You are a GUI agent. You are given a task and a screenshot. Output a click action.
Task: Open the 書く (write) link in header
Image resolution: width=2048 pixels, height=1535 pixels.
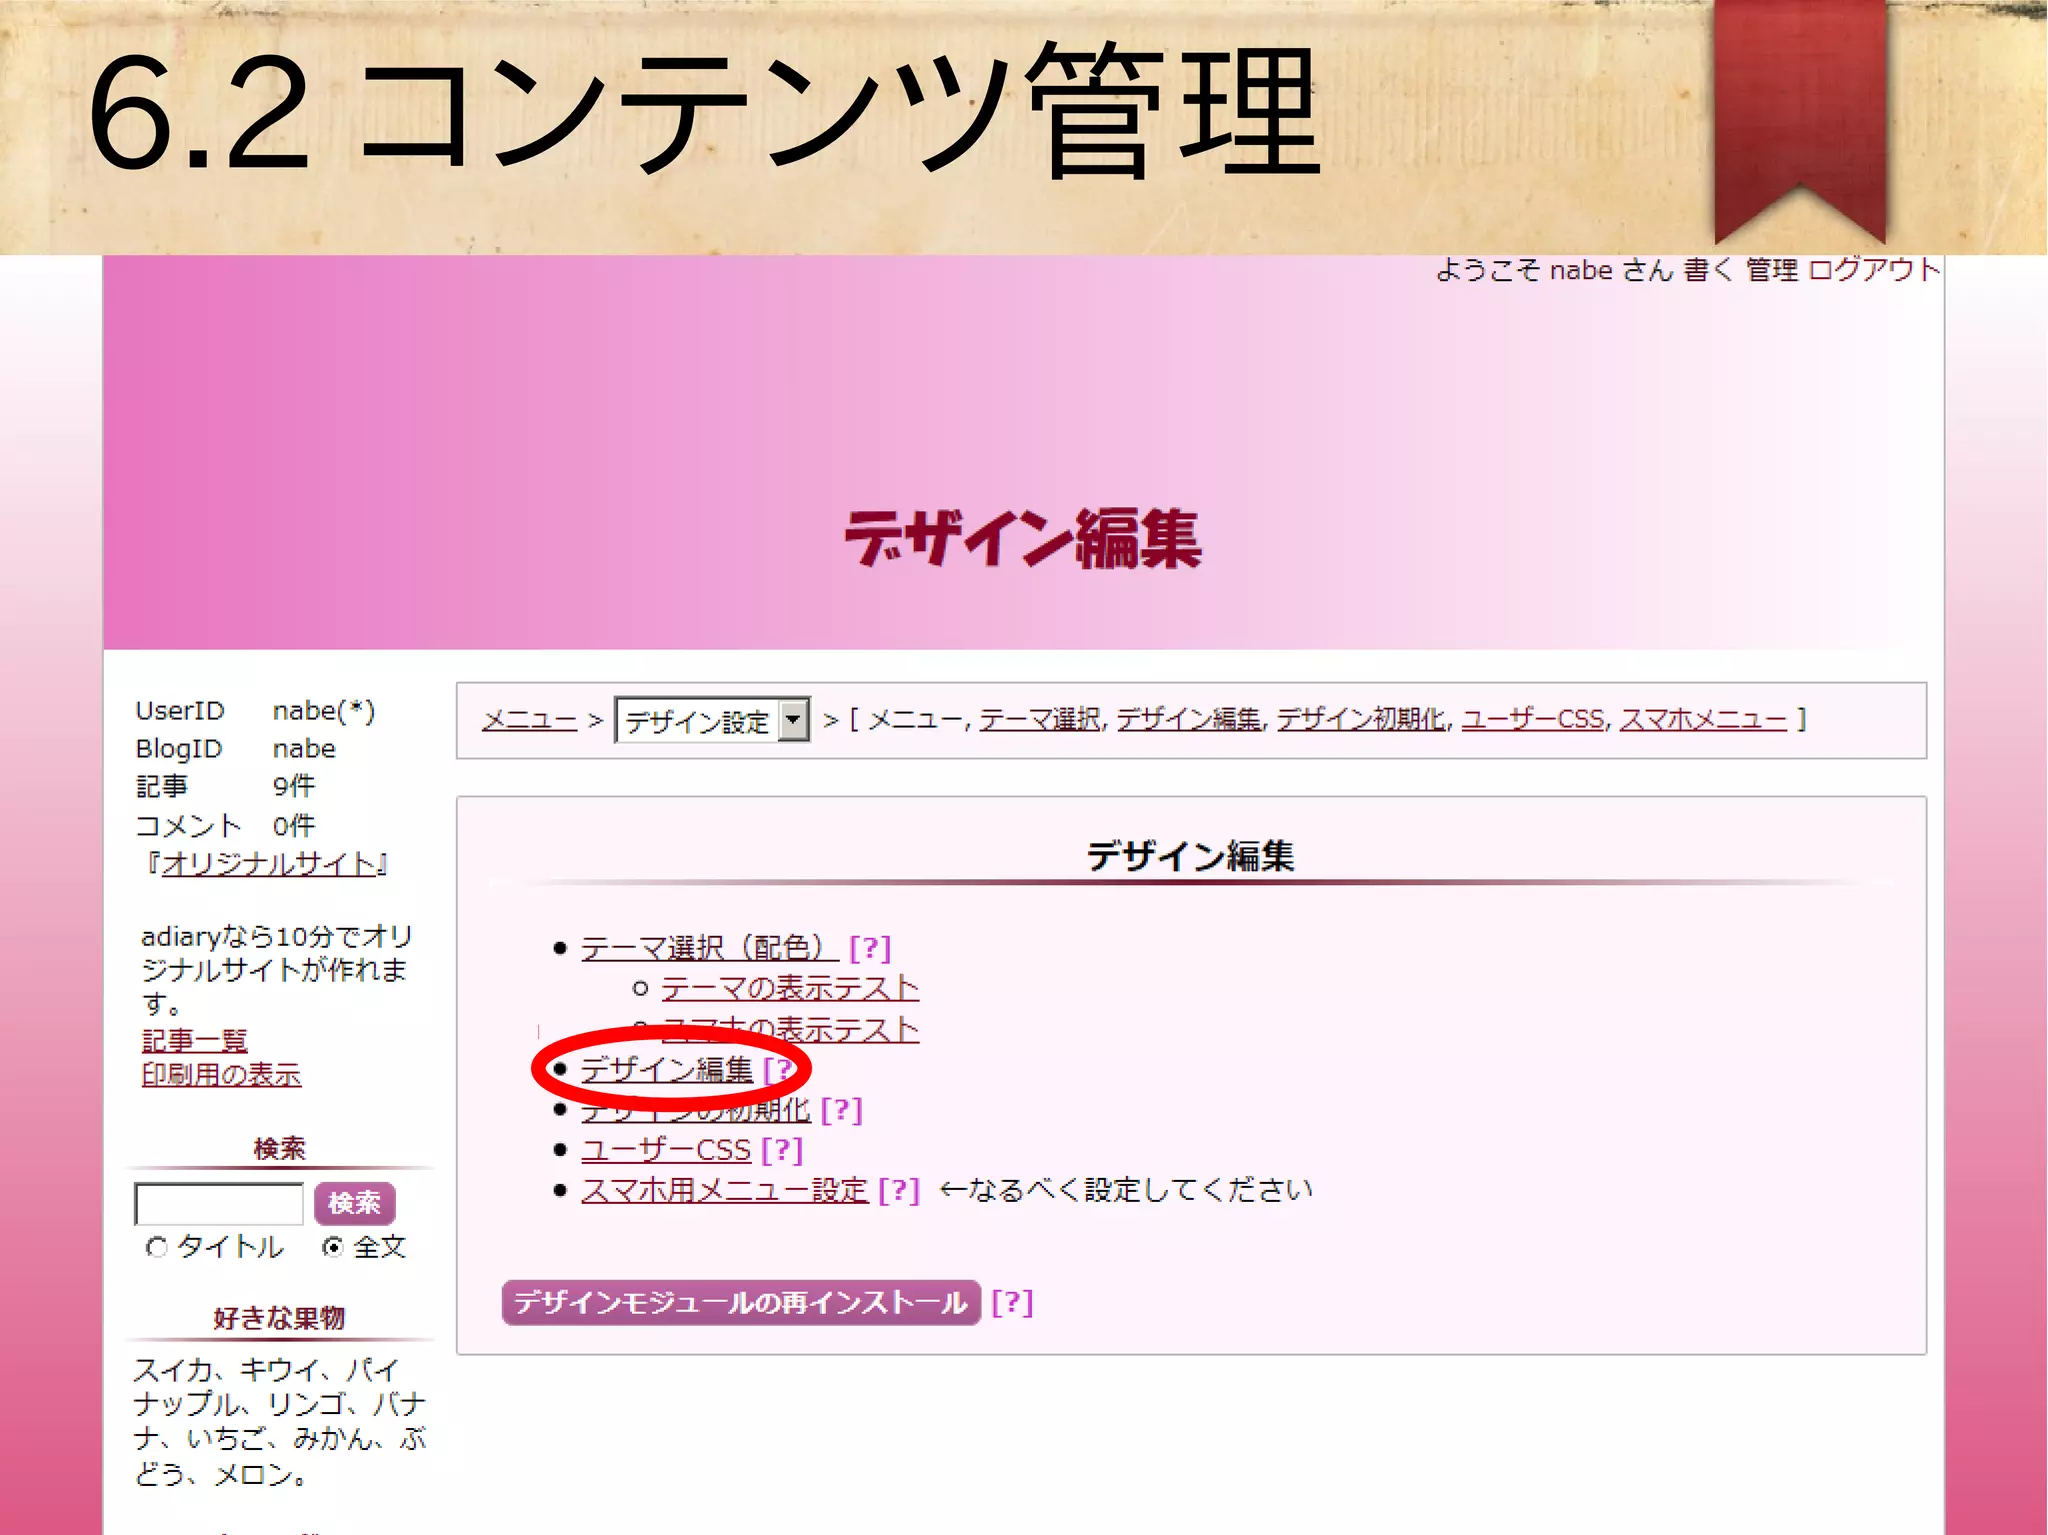(1708, 270)
